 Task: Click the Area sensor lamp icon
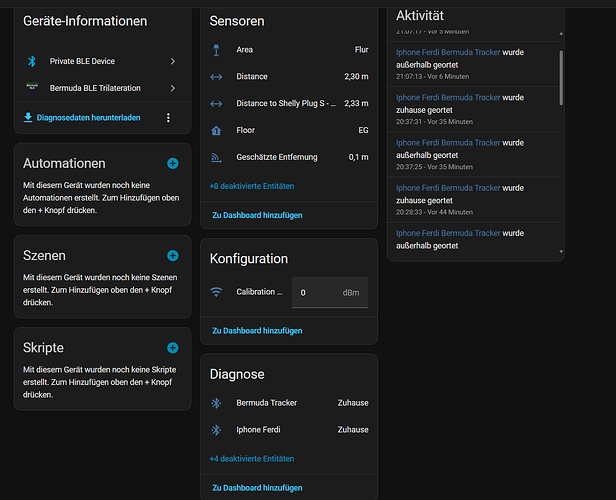click(216, 49)
